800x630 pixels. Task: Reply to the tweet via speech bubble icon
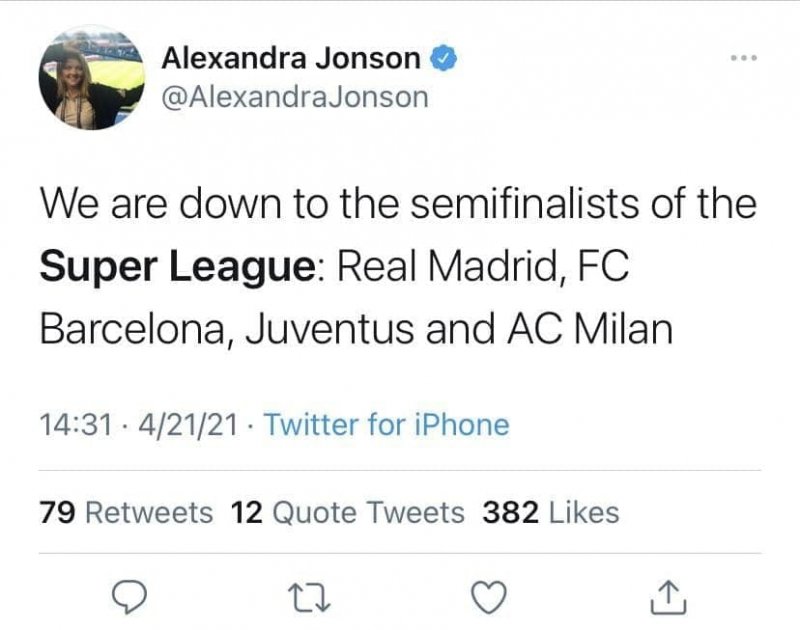(128, 596)
